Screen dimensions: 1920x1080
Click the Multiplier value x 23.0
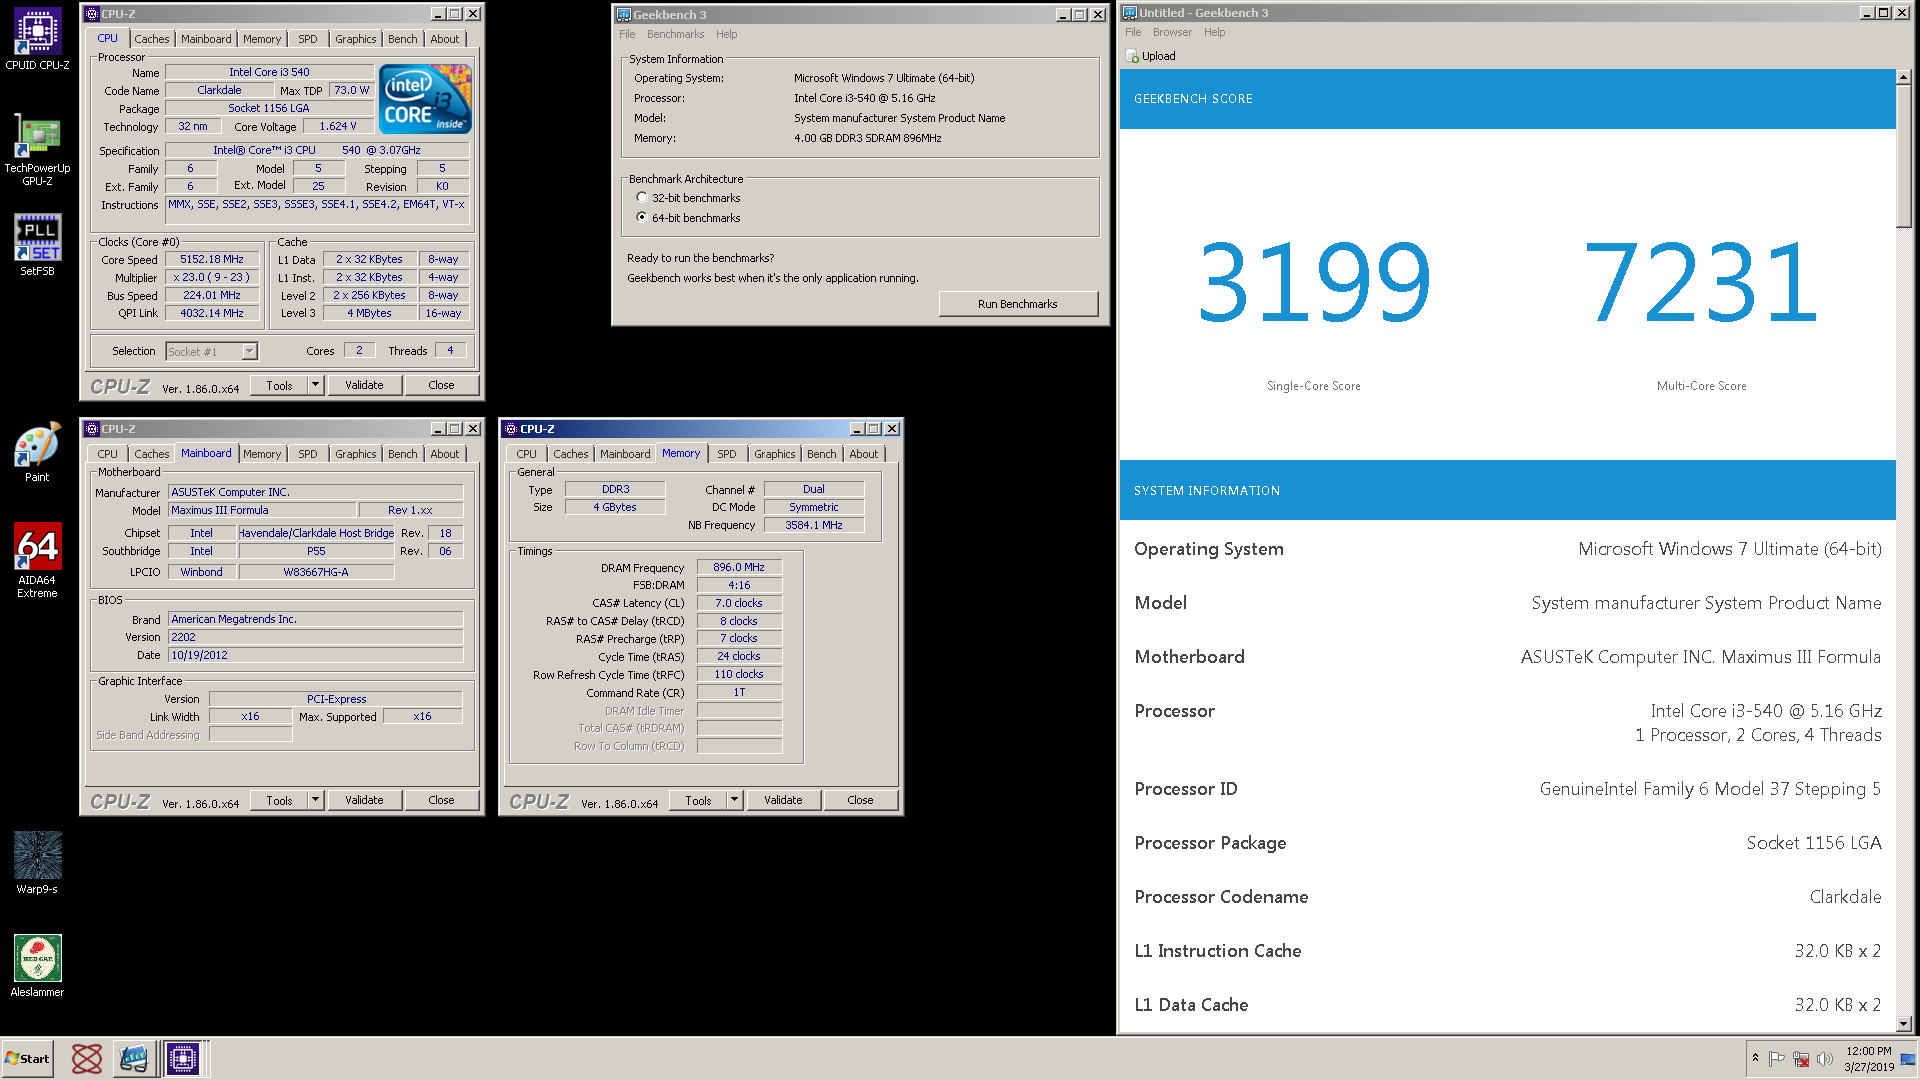point(212,277)
